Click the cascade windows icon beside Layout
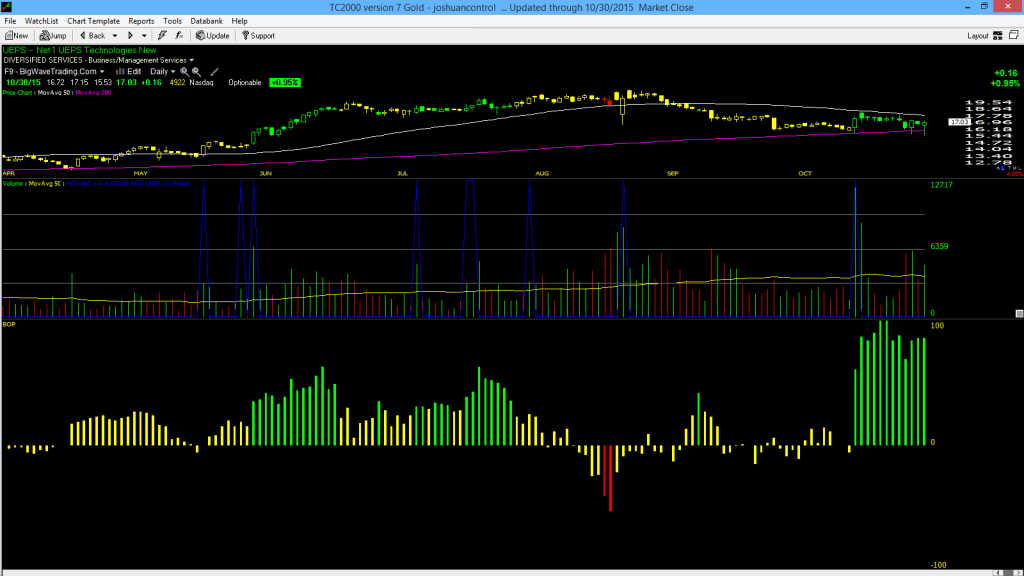 1014,35
